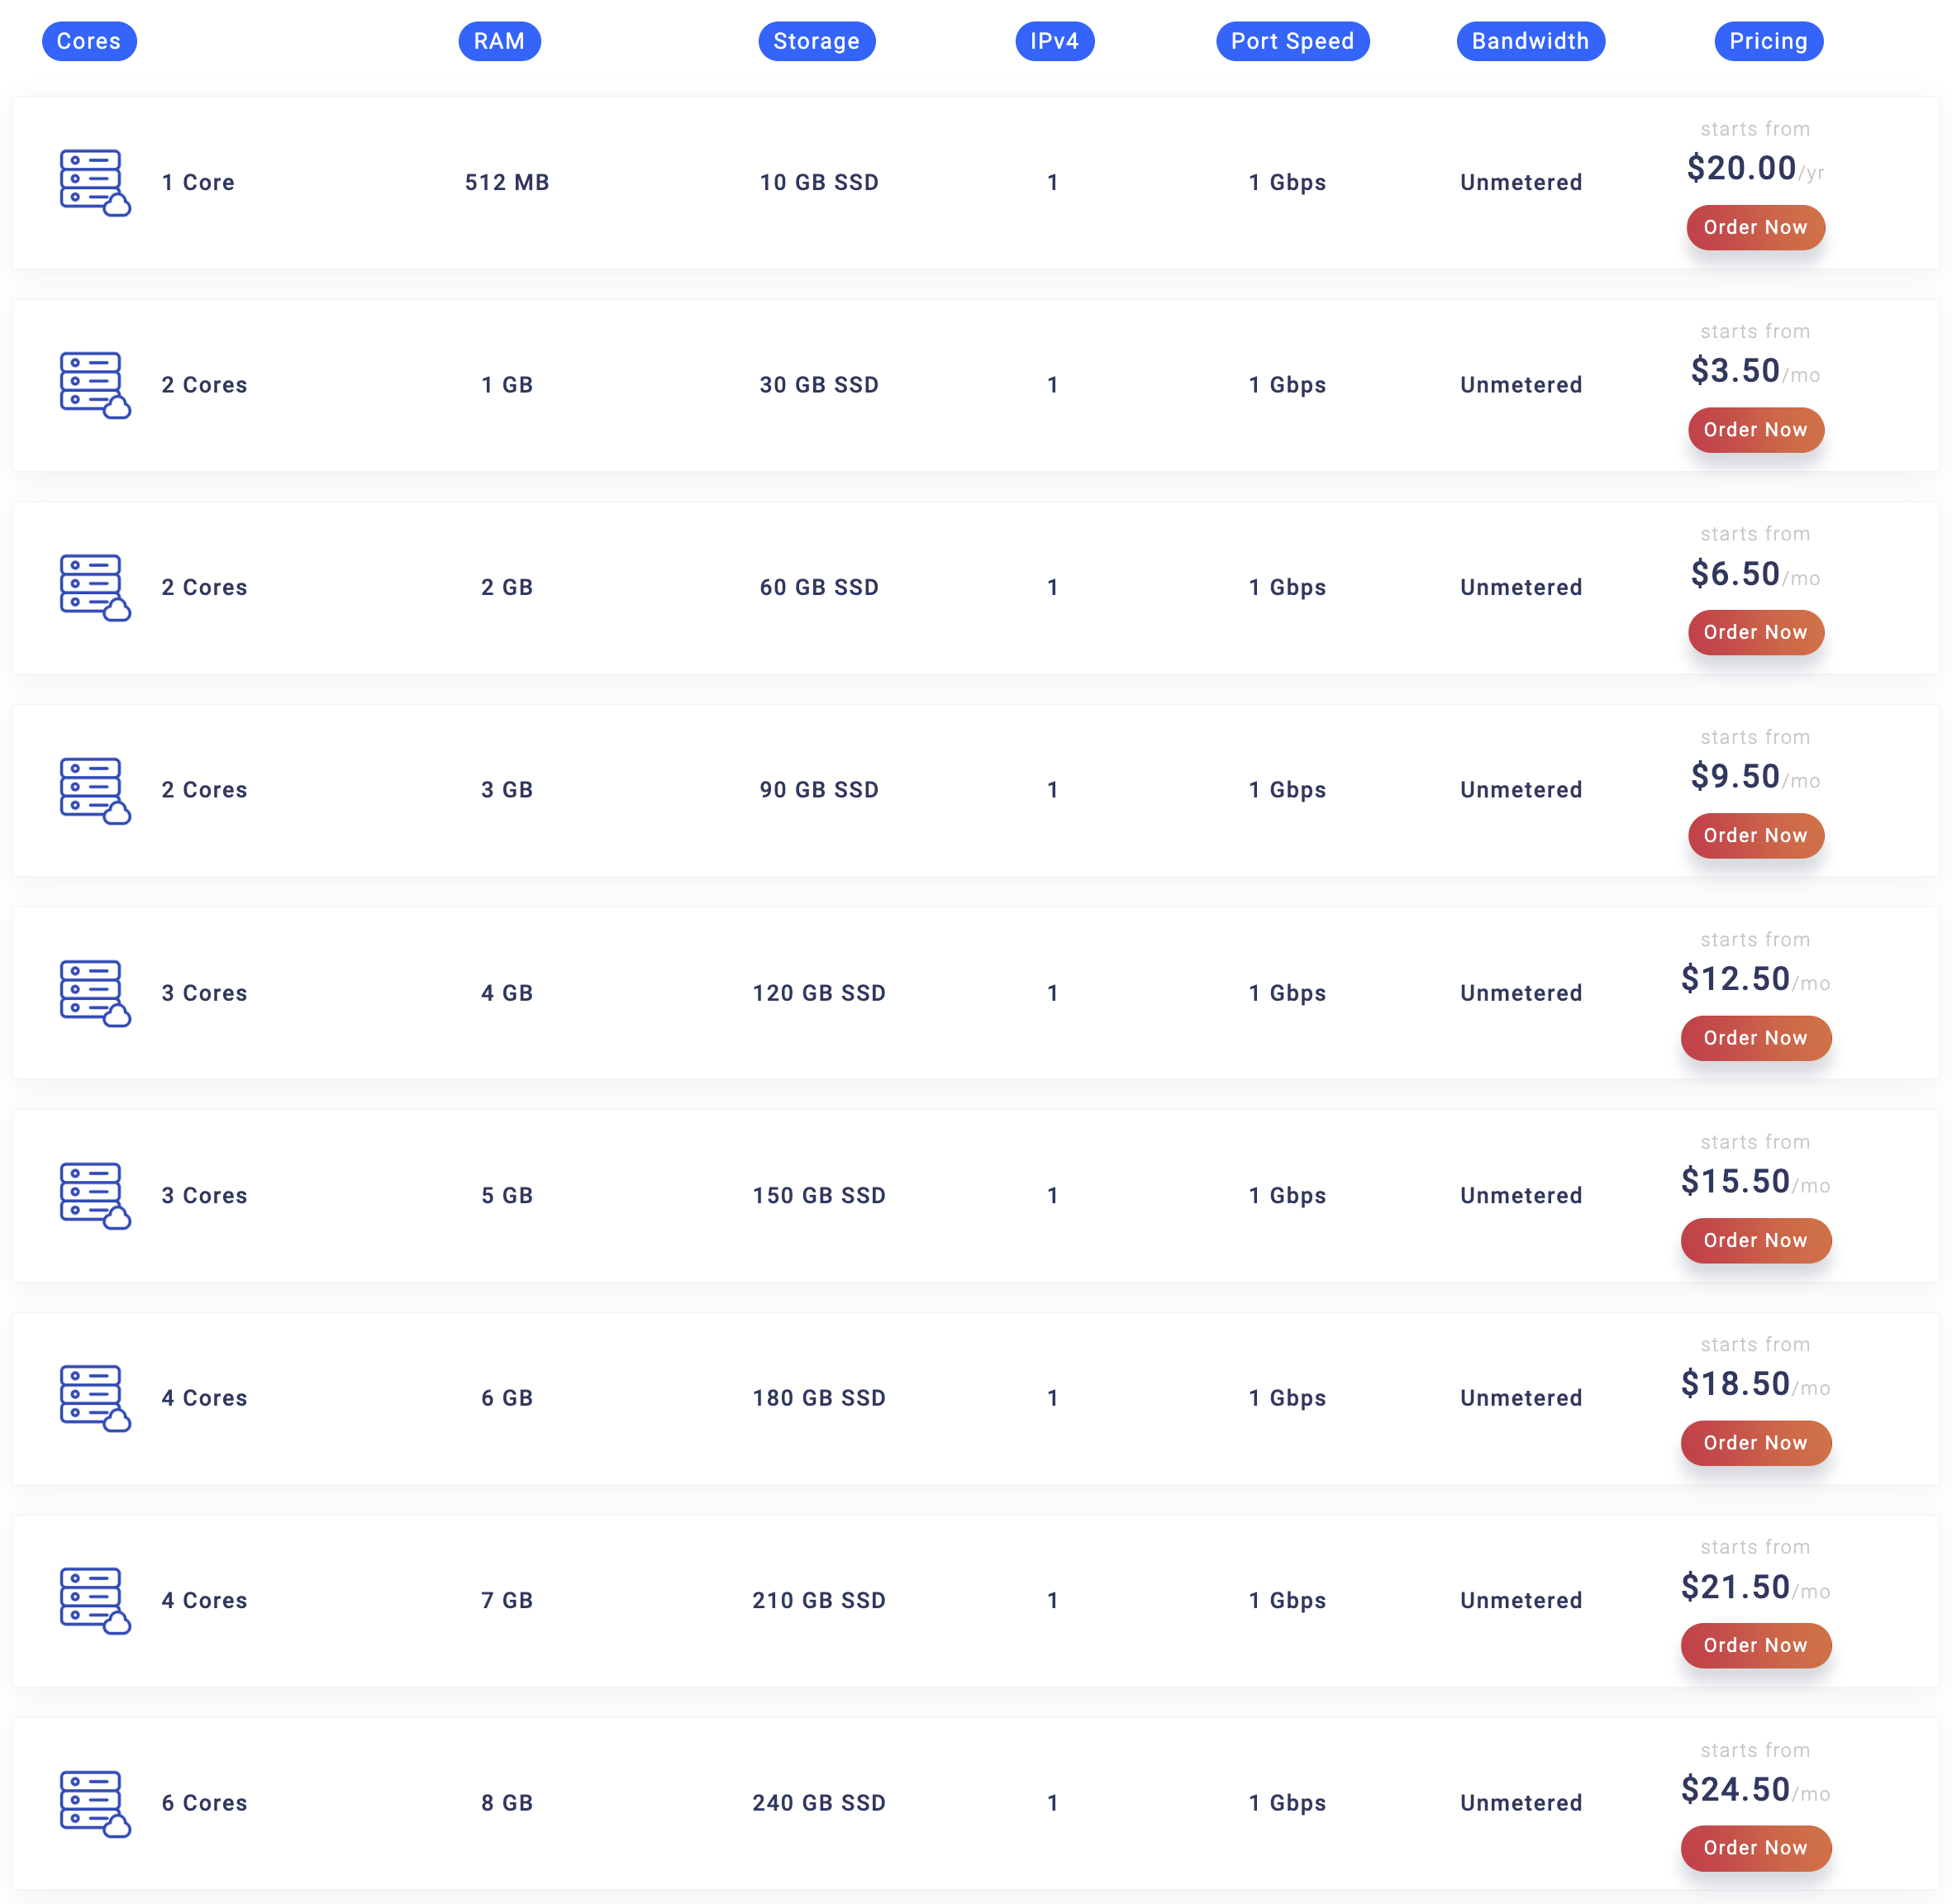Click the server icon for the 1 GB plan
This screenshot has width=1952, height=1904.
pos(95,385)
